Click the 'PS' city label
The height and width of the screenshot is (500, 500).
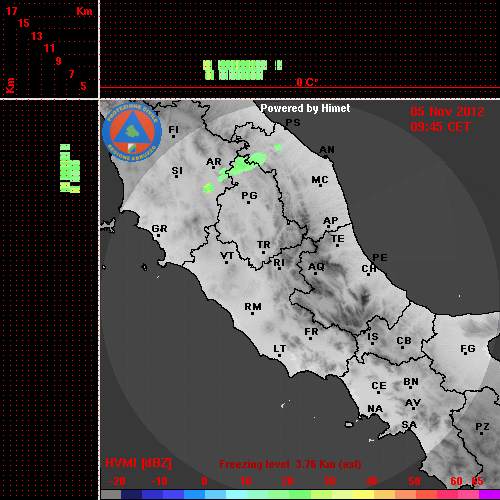[293, 123]
